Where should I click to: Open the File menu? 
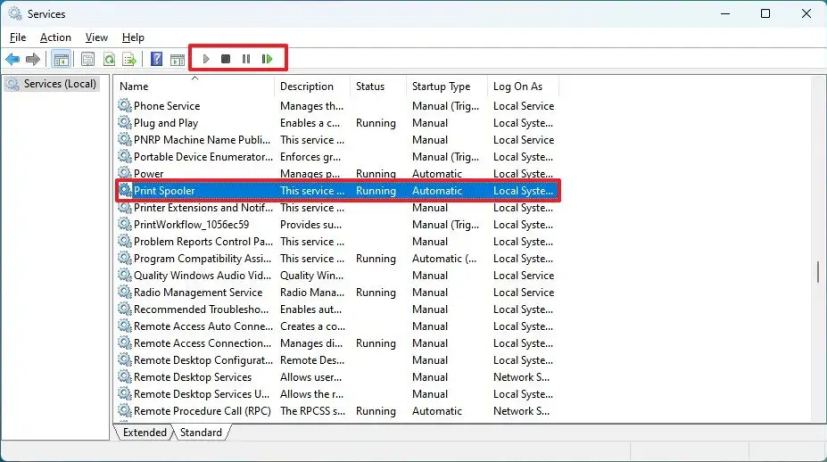17,37
